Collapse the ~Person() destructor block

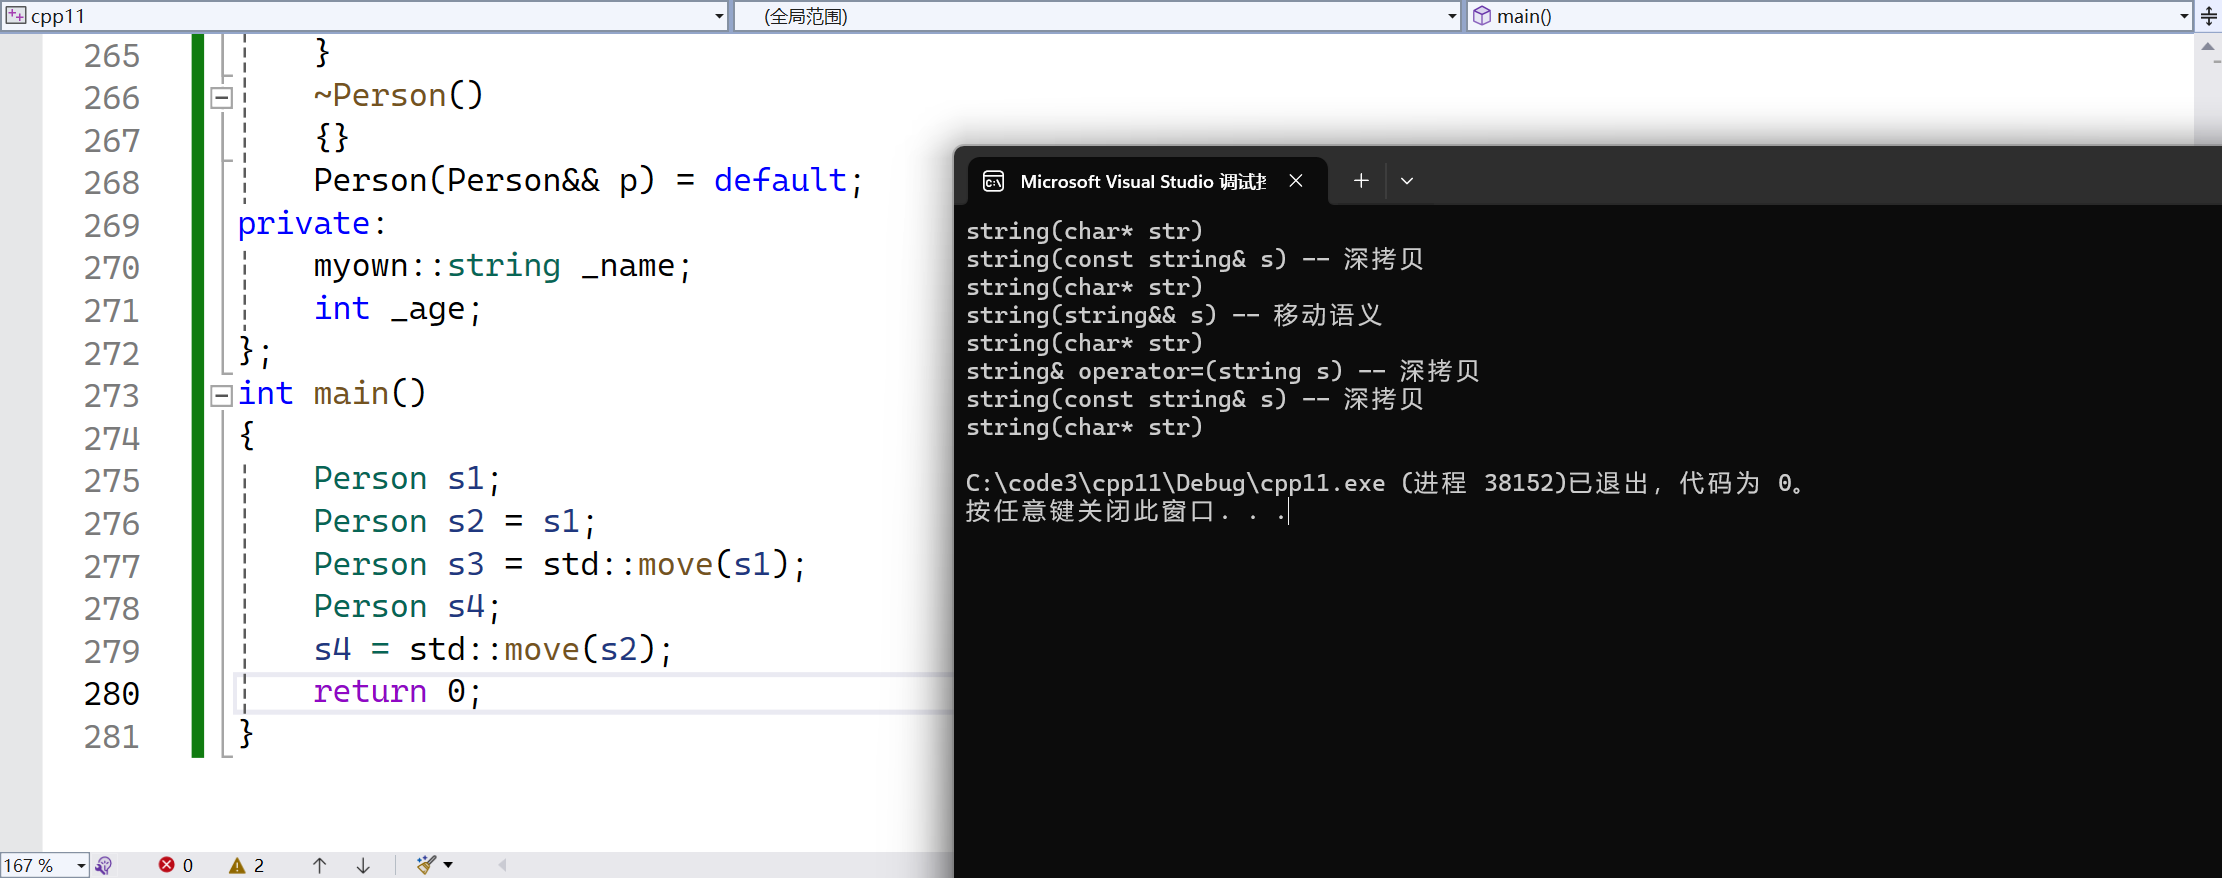pyautogui.click(x=222, y=98)
